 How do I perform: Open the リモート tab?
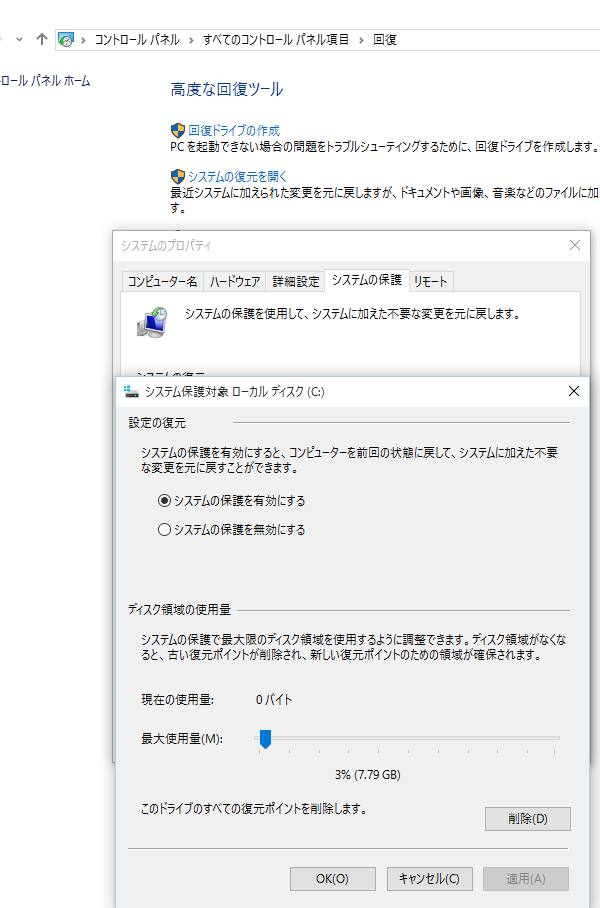point(431,281)
